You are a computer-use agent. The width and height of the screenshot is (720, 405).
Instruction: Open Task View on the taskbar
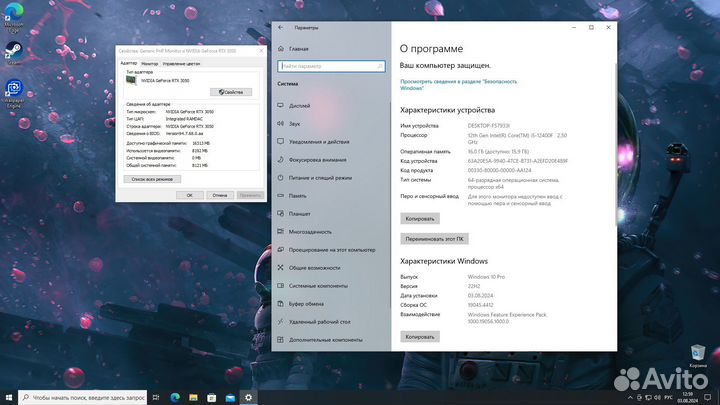(x=156, y=397)
